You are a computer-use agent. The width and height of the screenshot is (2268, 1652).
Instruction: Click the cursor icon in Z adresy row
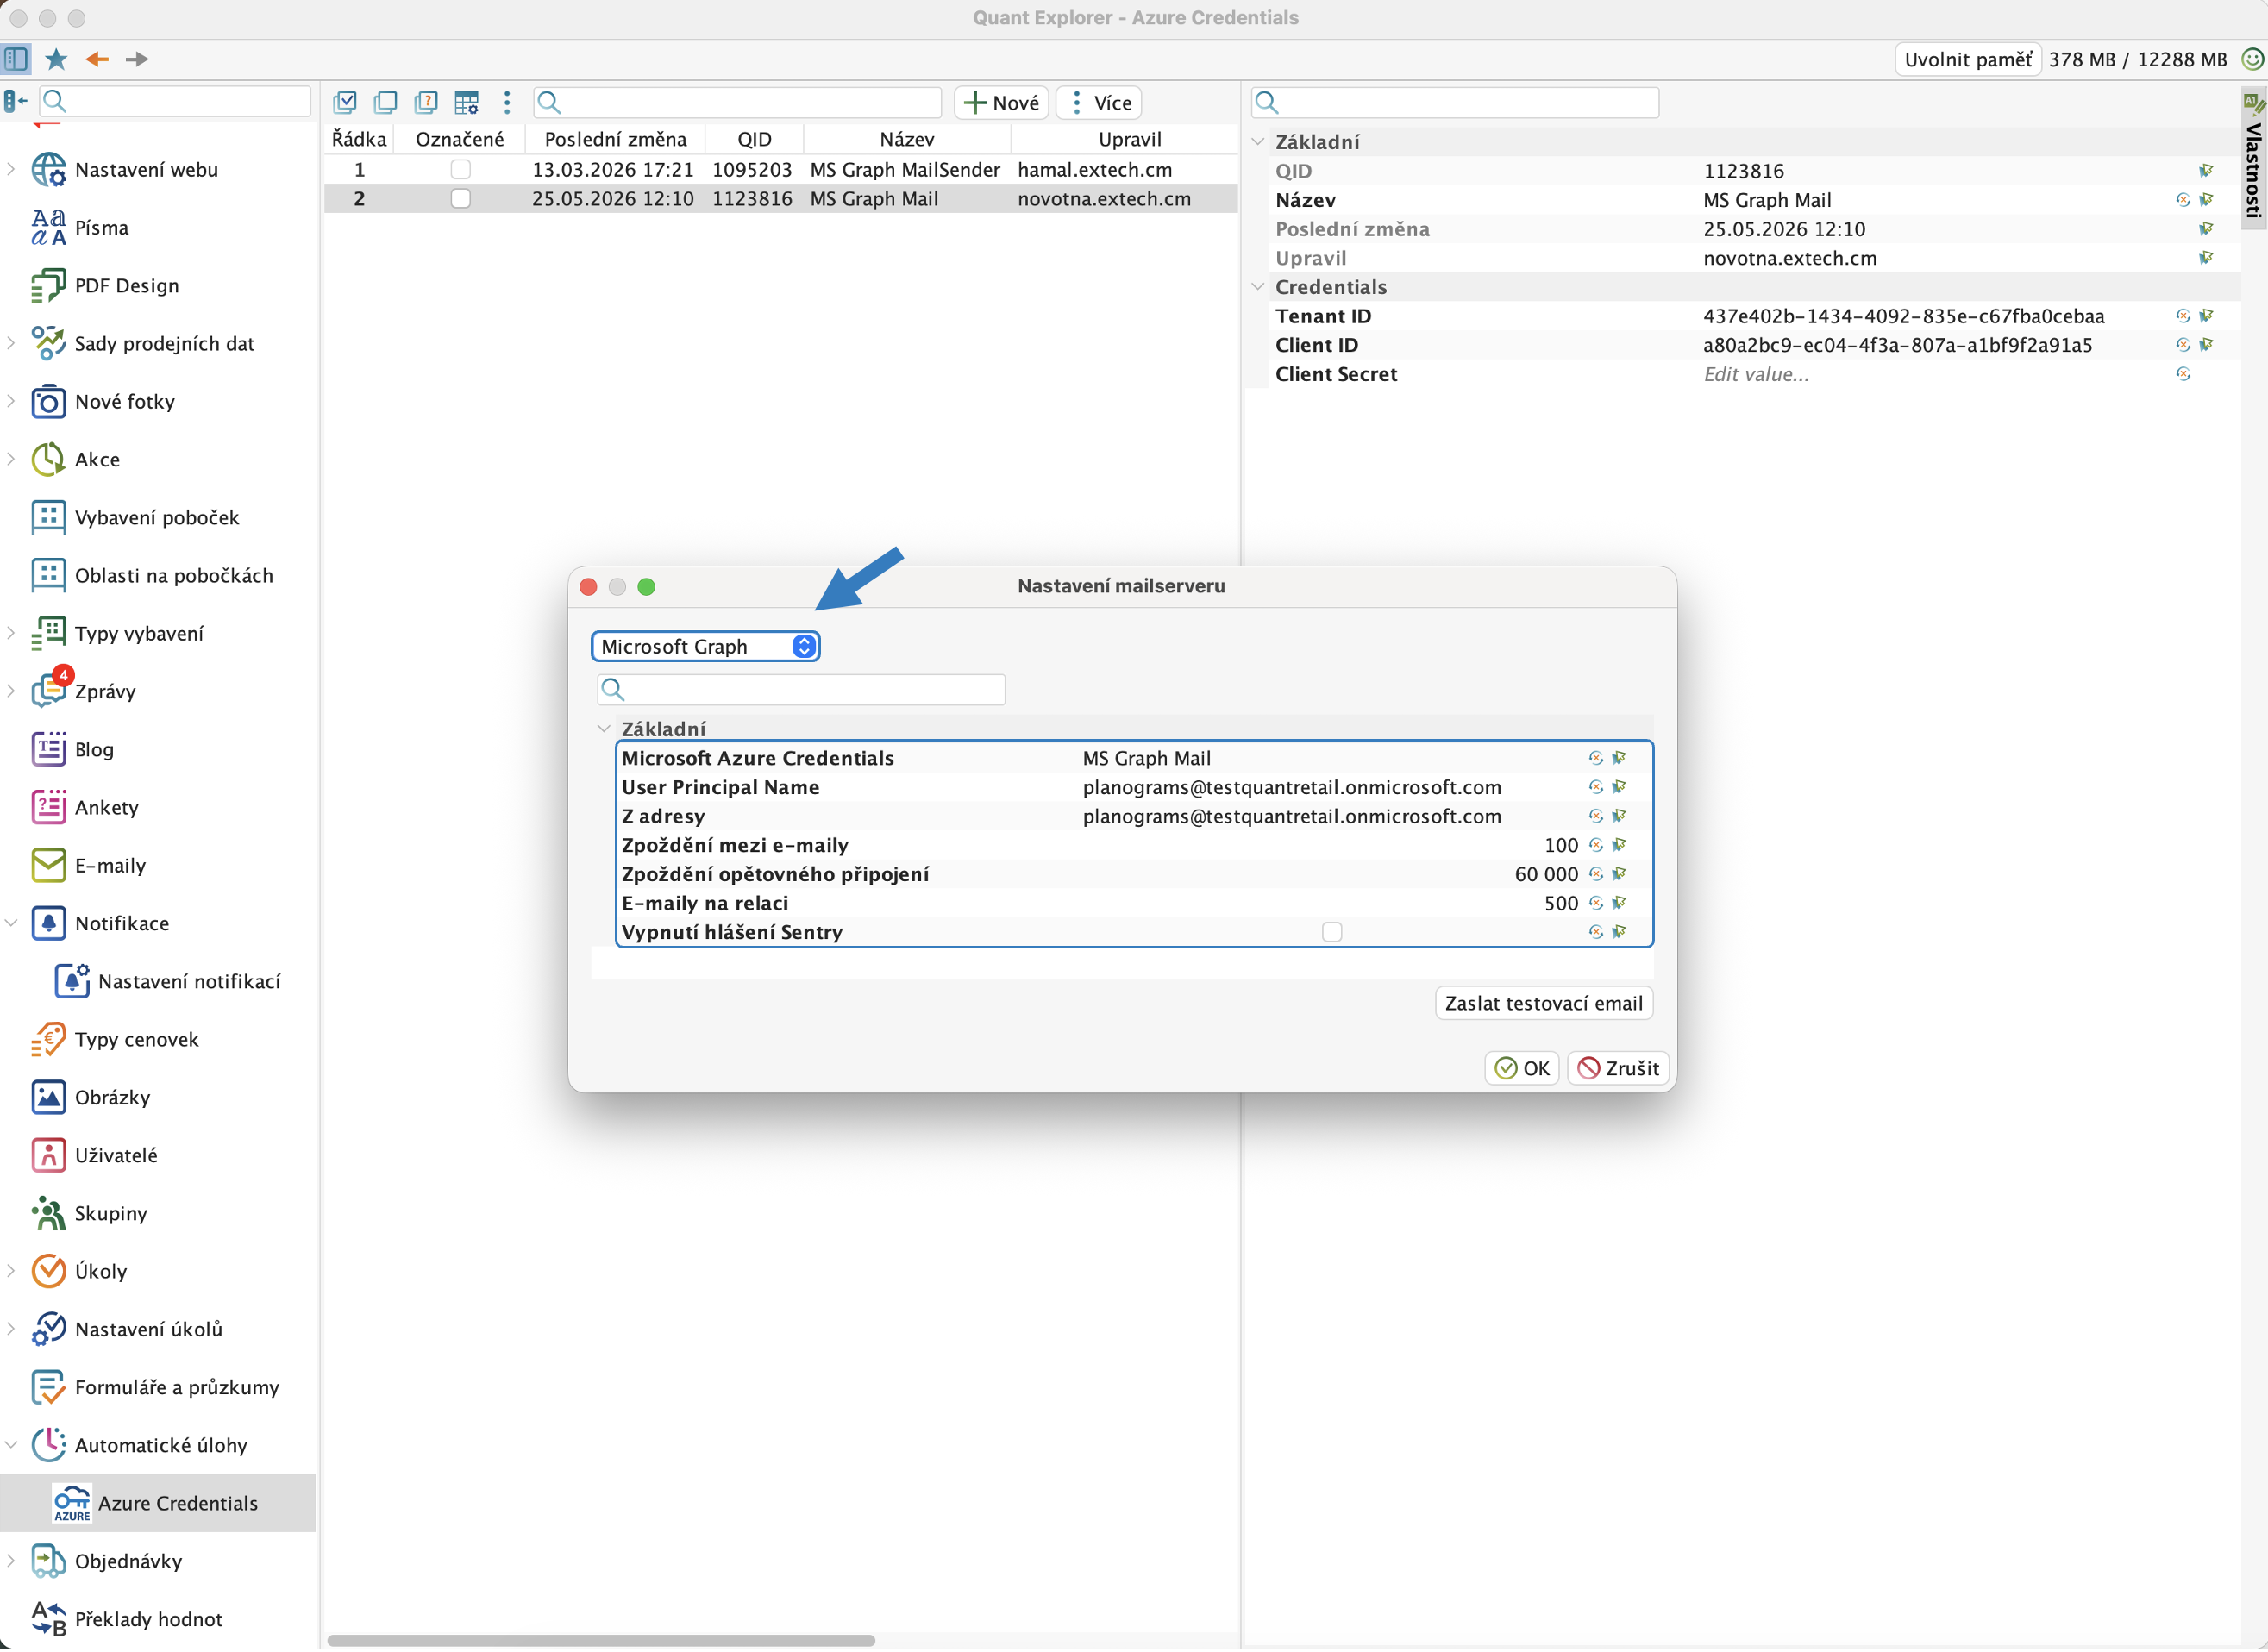coord(1619,816)
